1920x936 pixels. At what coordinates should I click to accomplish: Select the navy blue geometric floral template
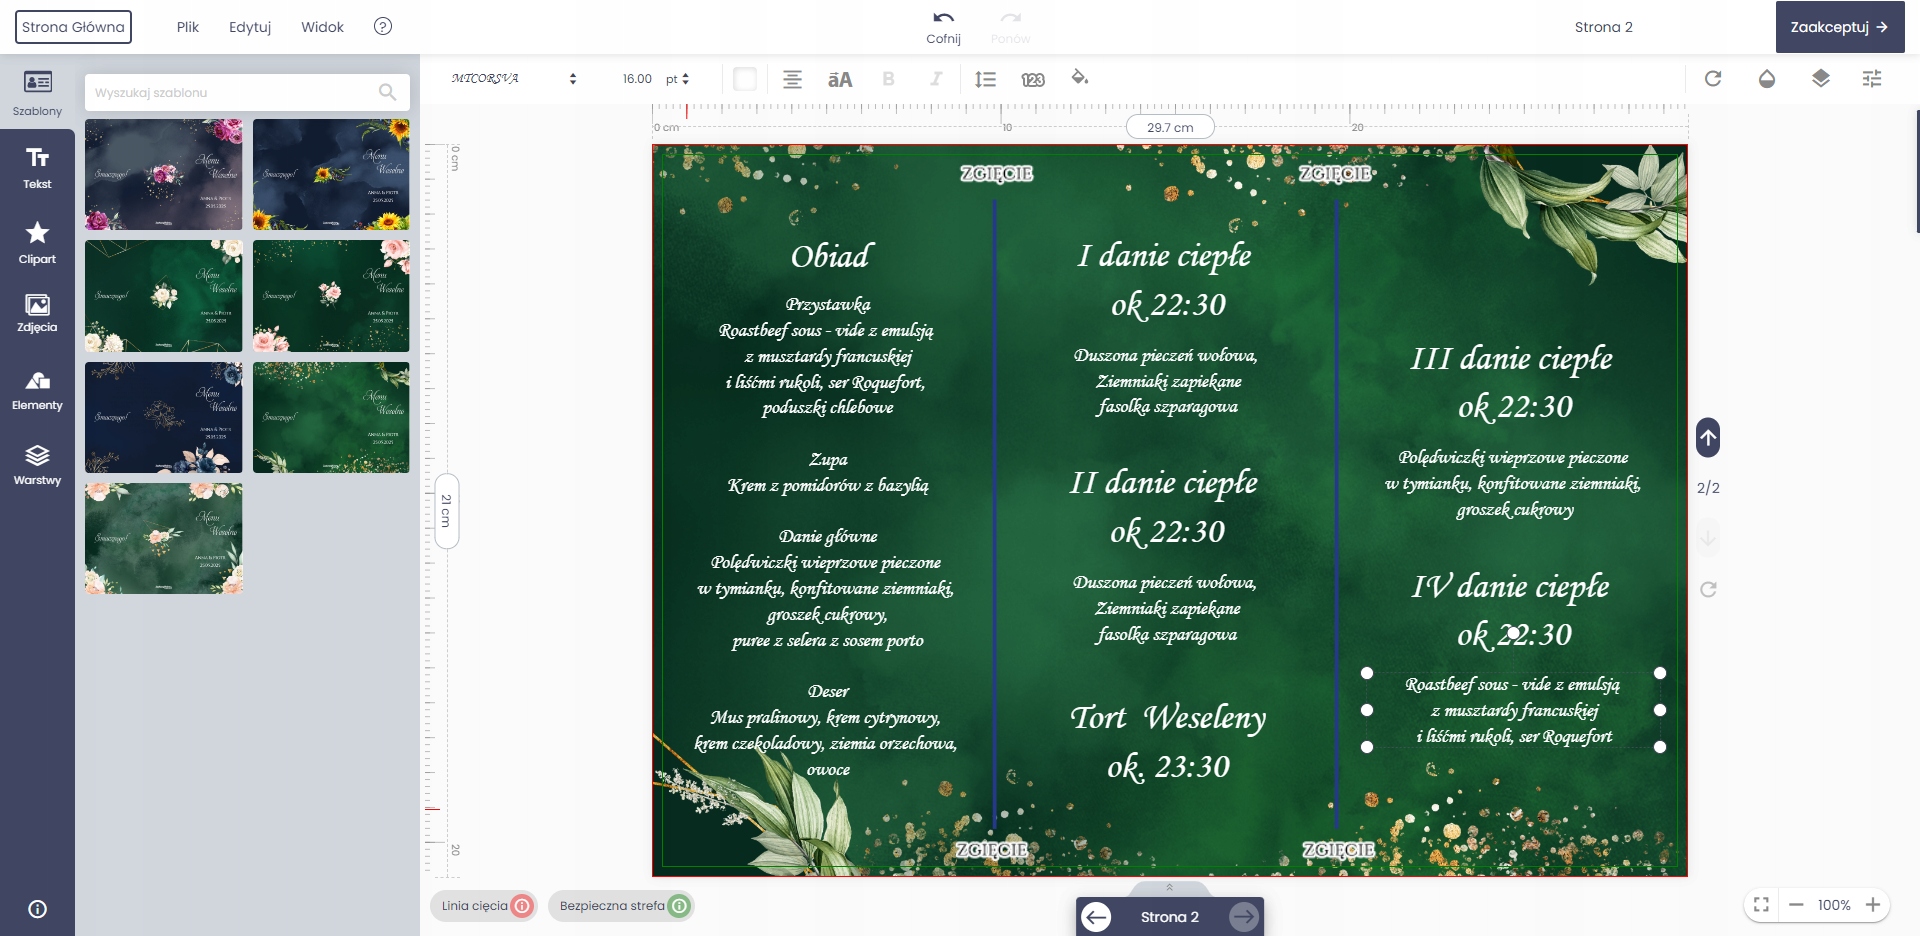click(x=164, y=417)
